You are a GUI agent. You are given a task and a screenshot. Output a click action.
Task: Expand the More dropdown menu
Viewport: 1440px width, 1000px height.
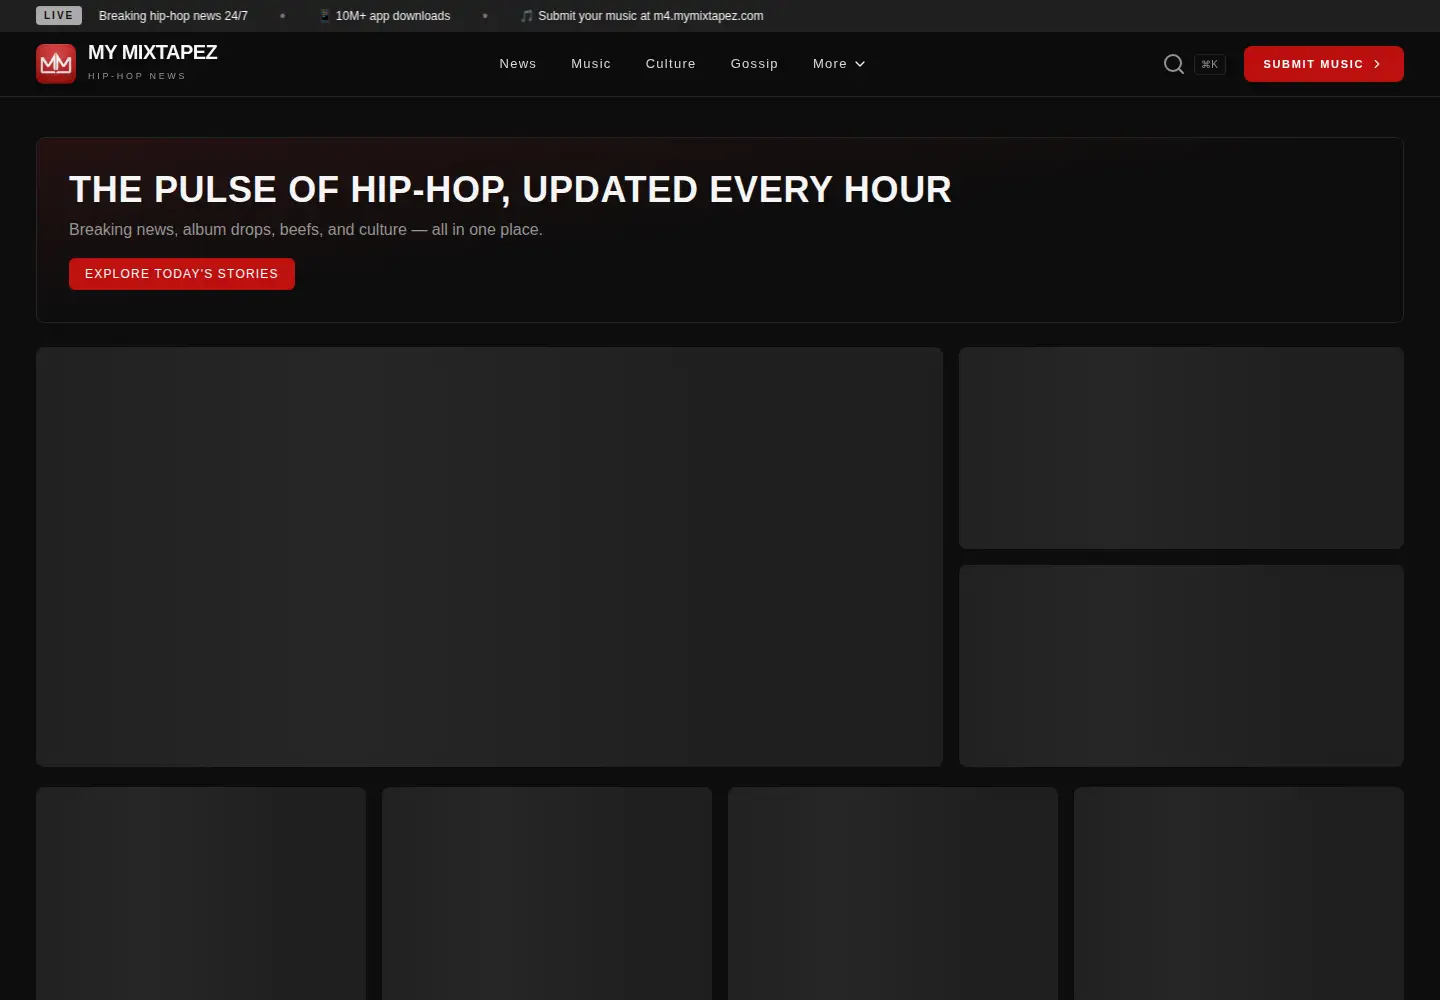pos(839,64)
